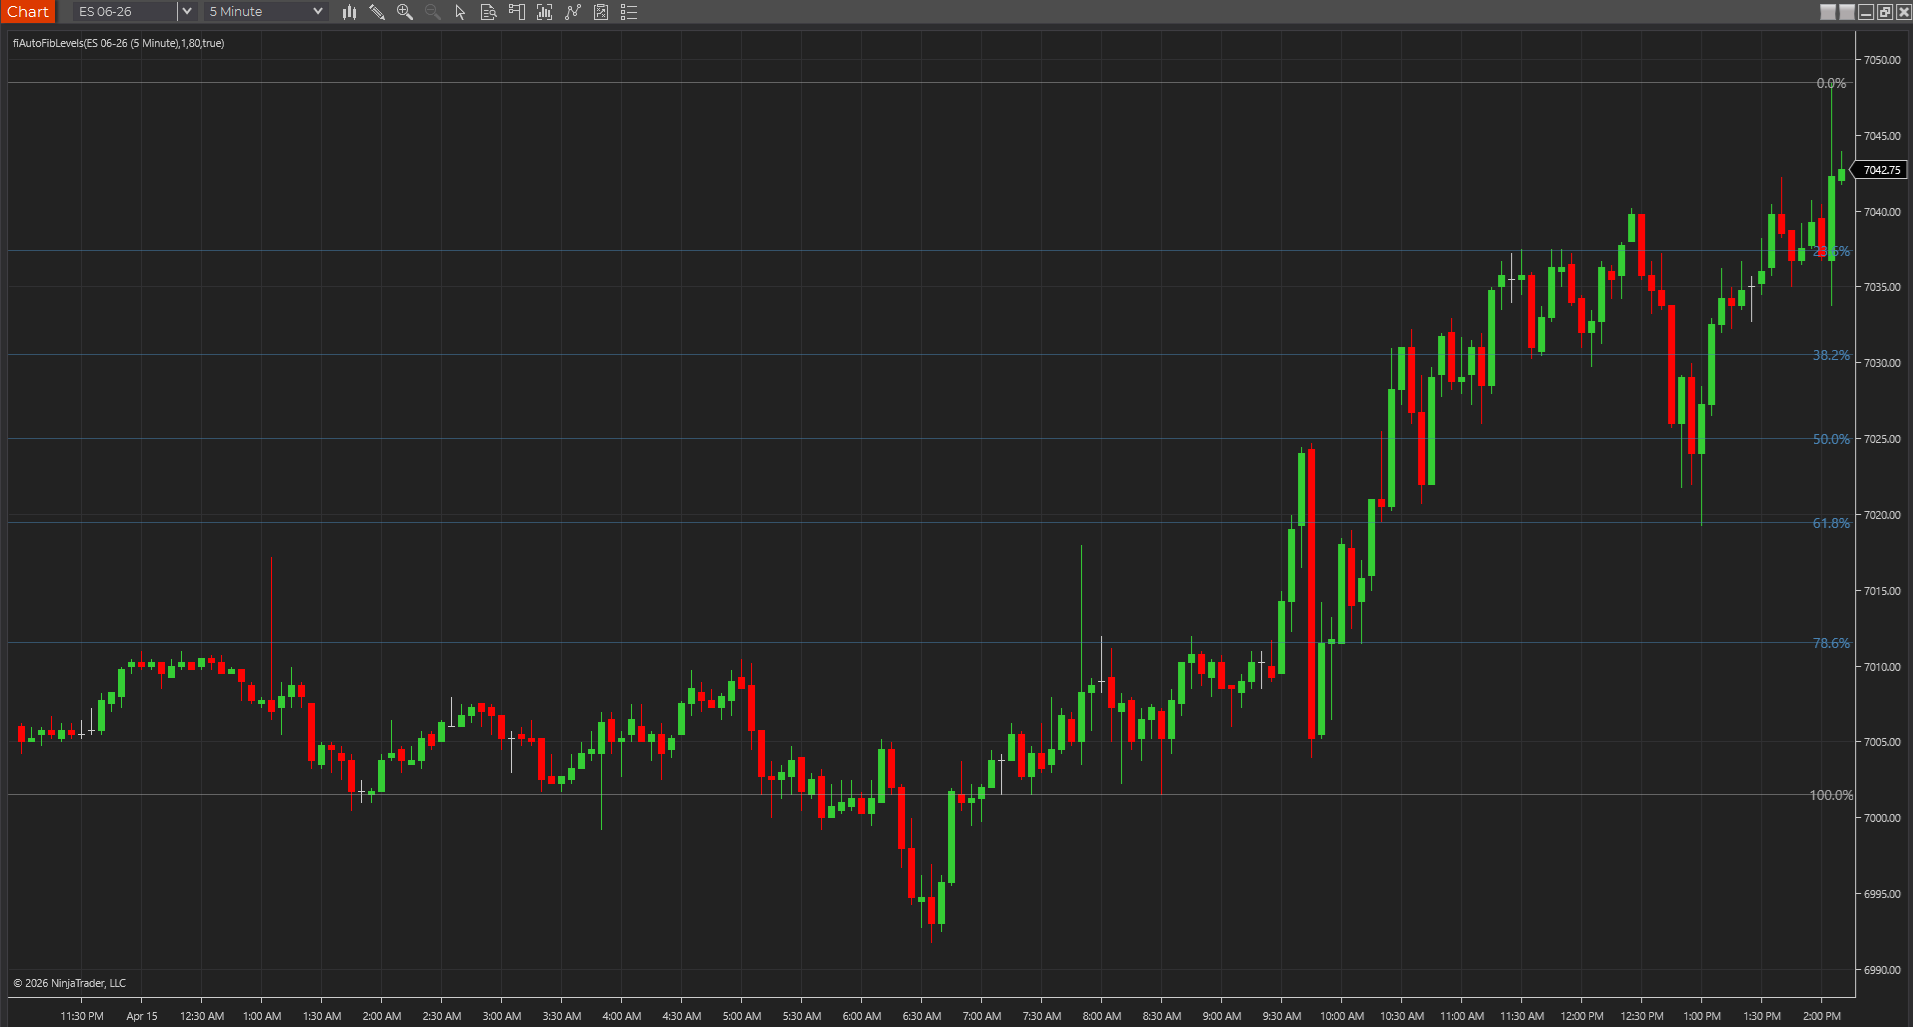This screenshot has height=1027, width=1913.
Task: Open the Data Box tool
Action: (489, 12)
